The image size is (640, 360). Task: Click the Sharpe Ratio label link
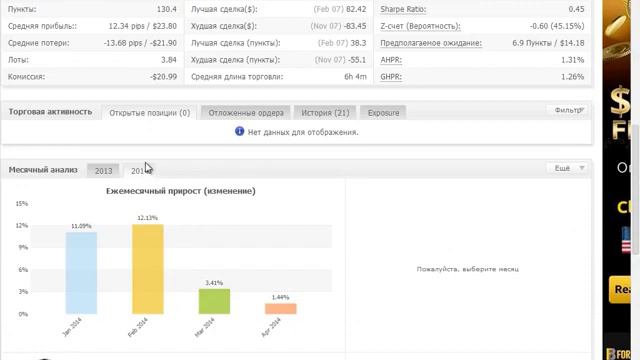[403, 9]
